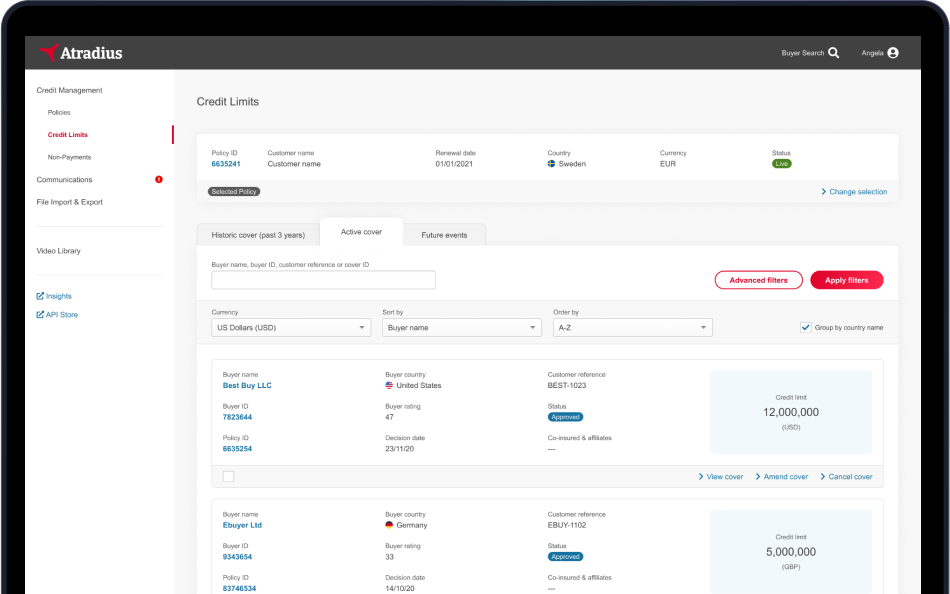Screen dimensions: 950x594
Task: Open Best Buy LLC buyer link
Action: [x=247, y=385]
